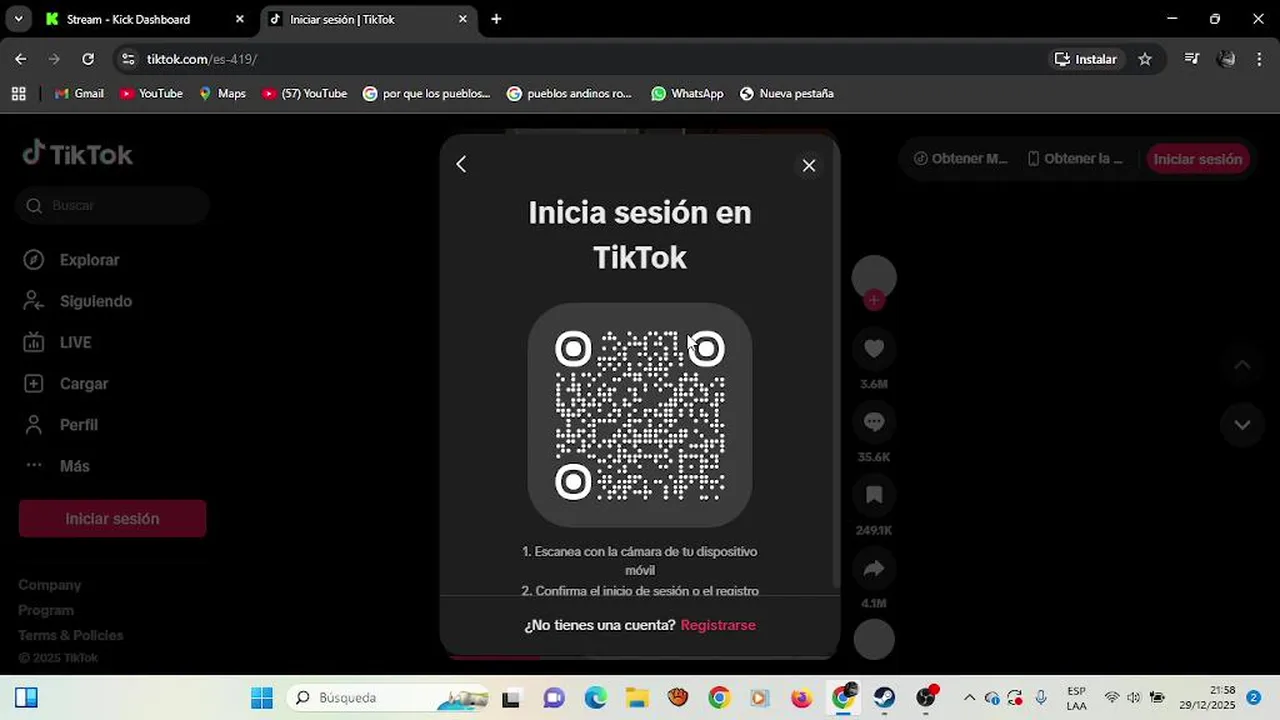Click the share arrow icon on the video

tap(874, 568)
